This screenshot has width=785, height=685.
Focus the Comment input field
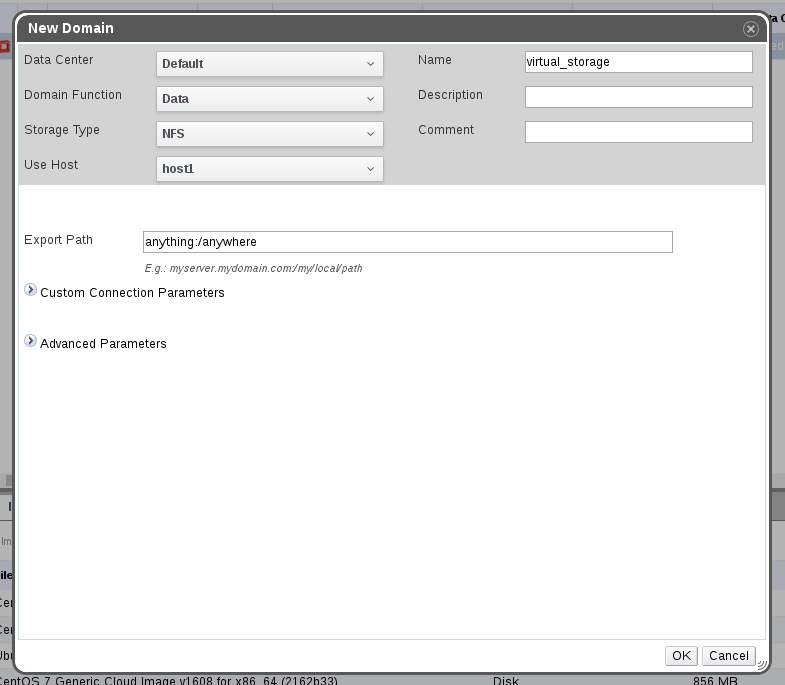click(x=638, y=132)
